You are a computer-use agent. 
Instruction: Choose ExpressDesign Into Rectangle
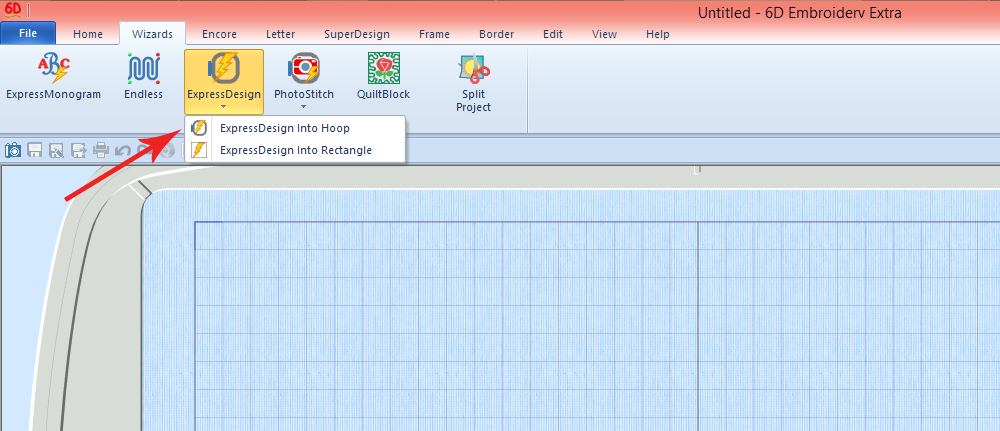(295, 150)
